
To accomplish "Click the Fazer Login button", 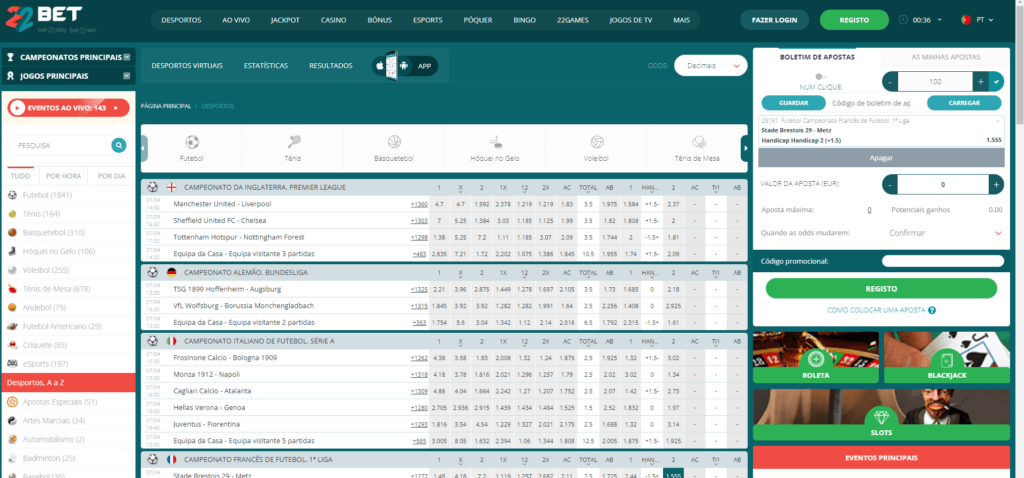I will pyautogui.click(x=774, y=19).
